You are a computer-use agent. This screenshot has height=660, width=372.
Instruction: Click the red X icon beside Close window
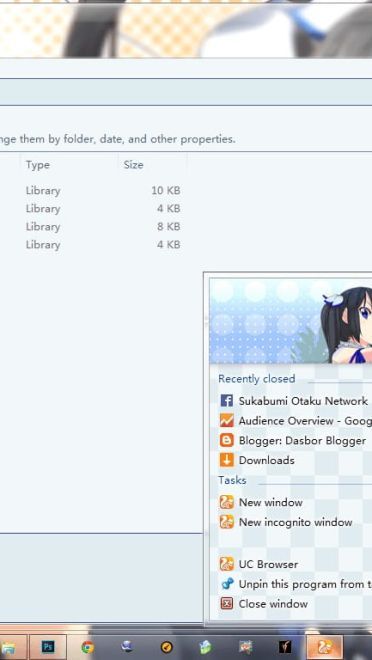(227, 604)
